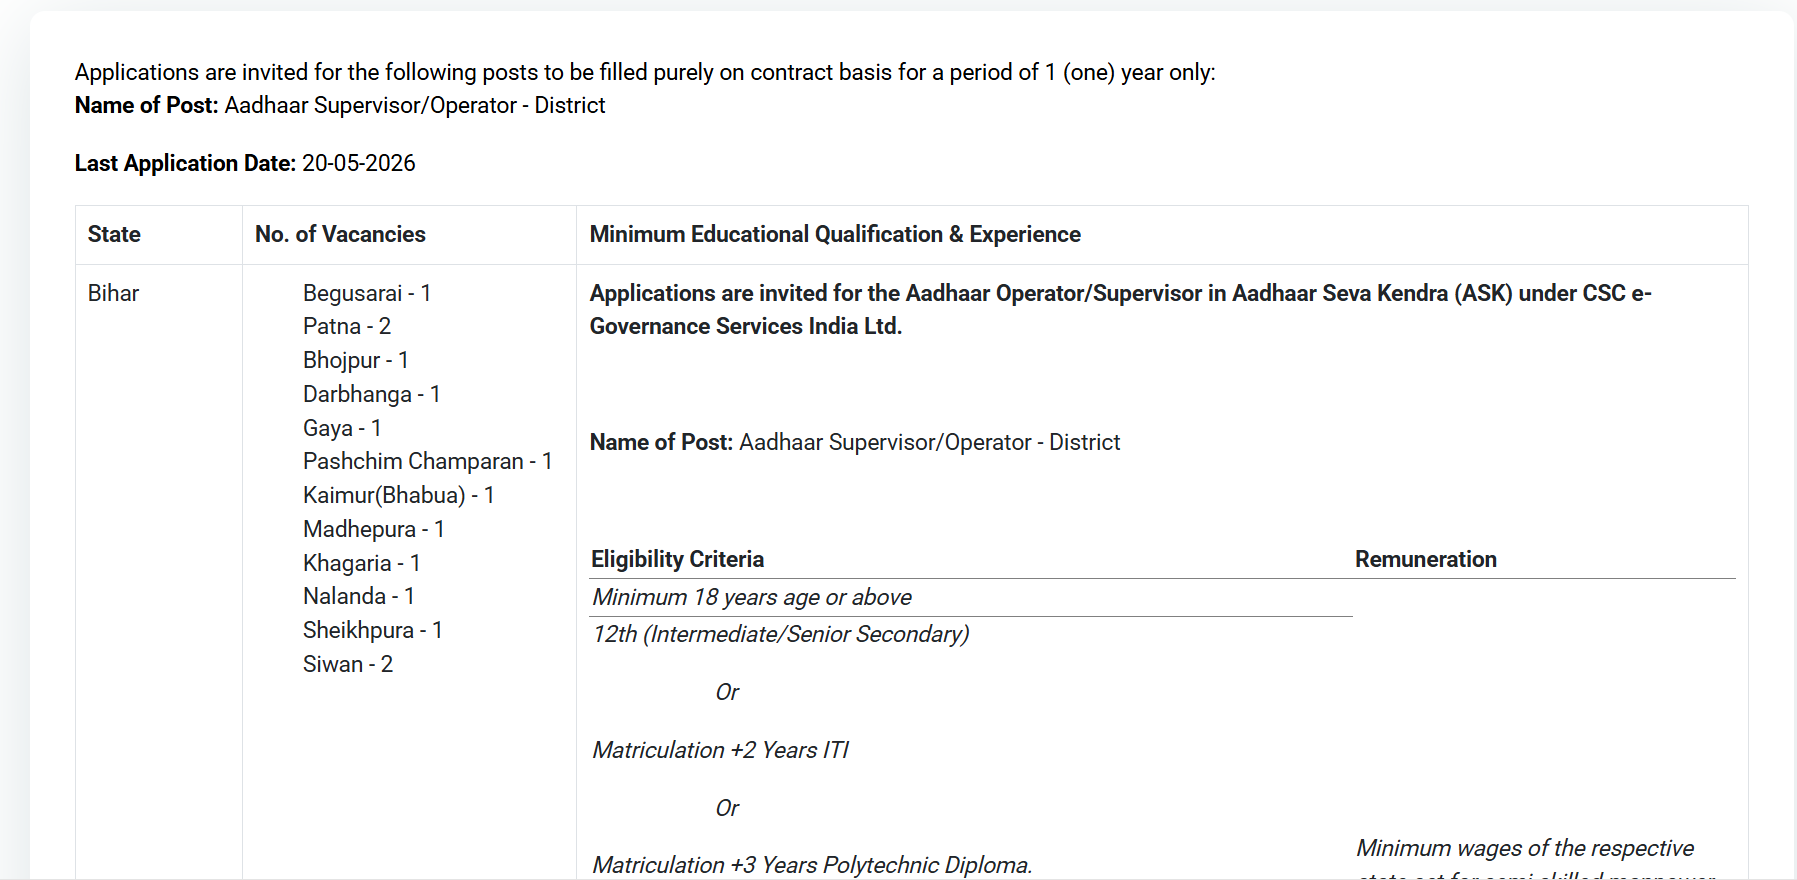This screenshot has height=880, width=1797.
Task: Select the Patna - 2 vacancy entry
Action: pos(346,326)
